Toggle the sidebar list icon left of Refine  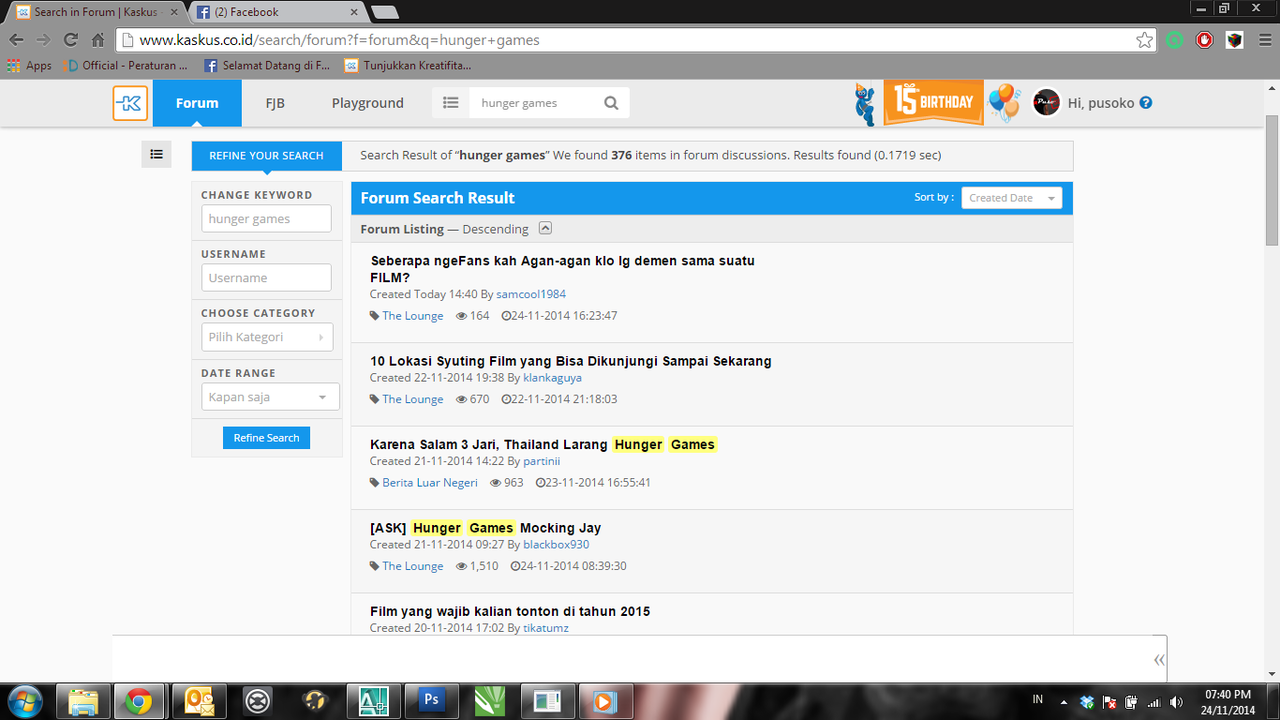(156, 155)
